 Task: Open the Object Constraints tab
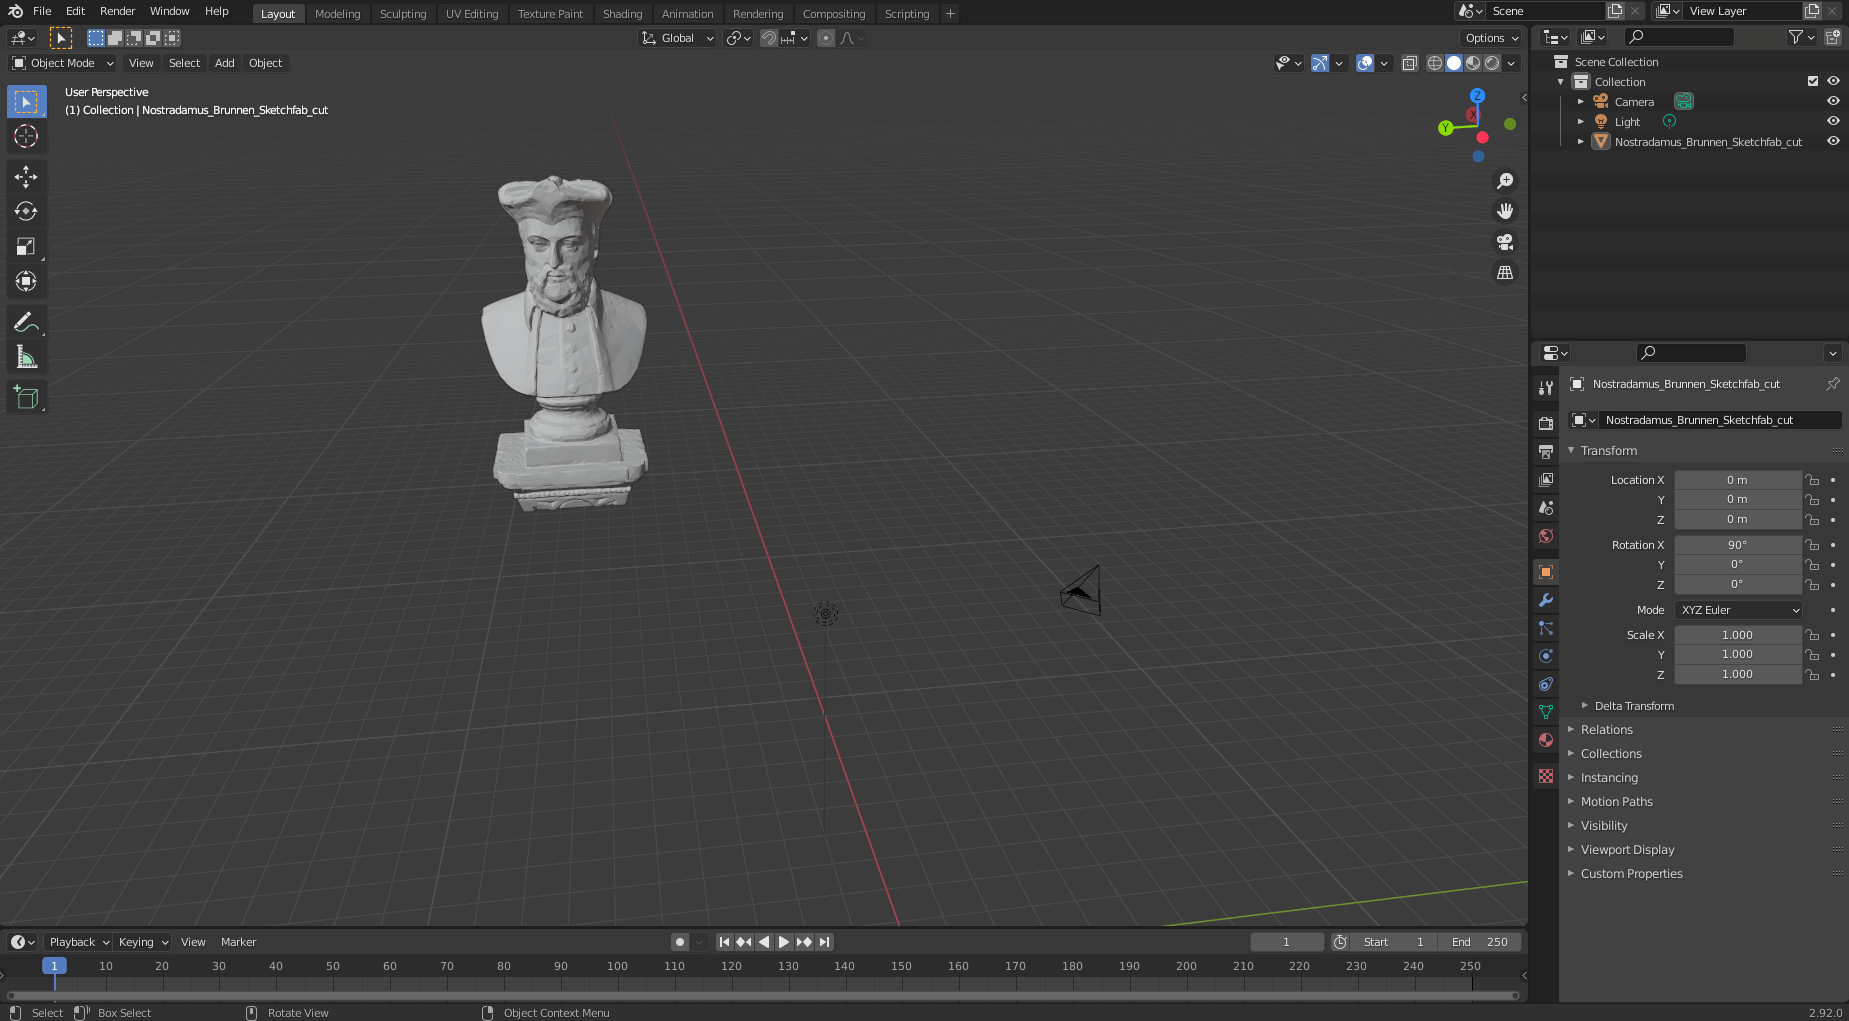(1546, 684)
